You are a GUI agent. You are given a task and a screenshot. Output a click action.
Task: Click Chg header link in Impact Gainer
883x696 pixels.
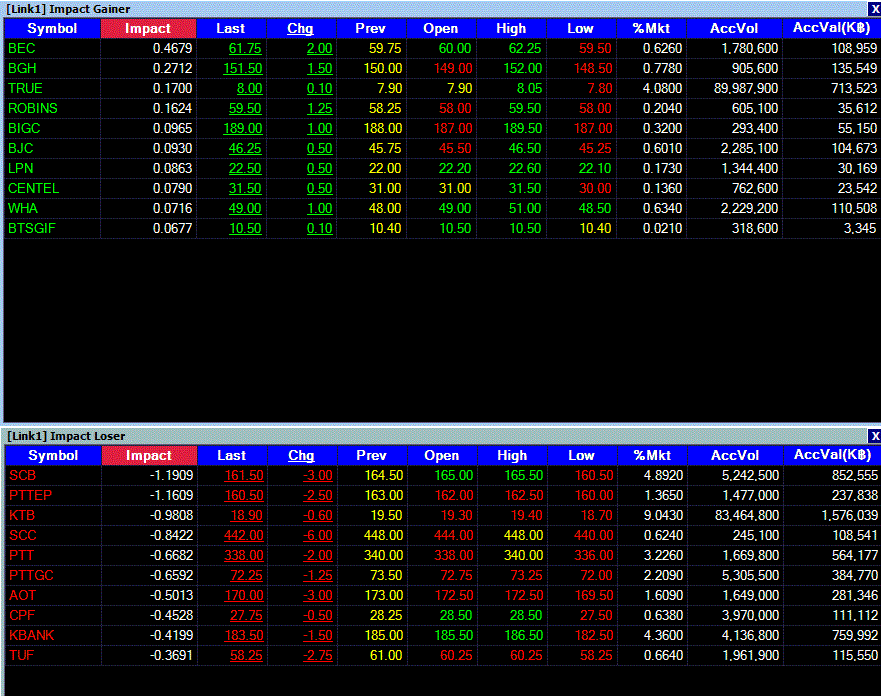pos(300,29)
